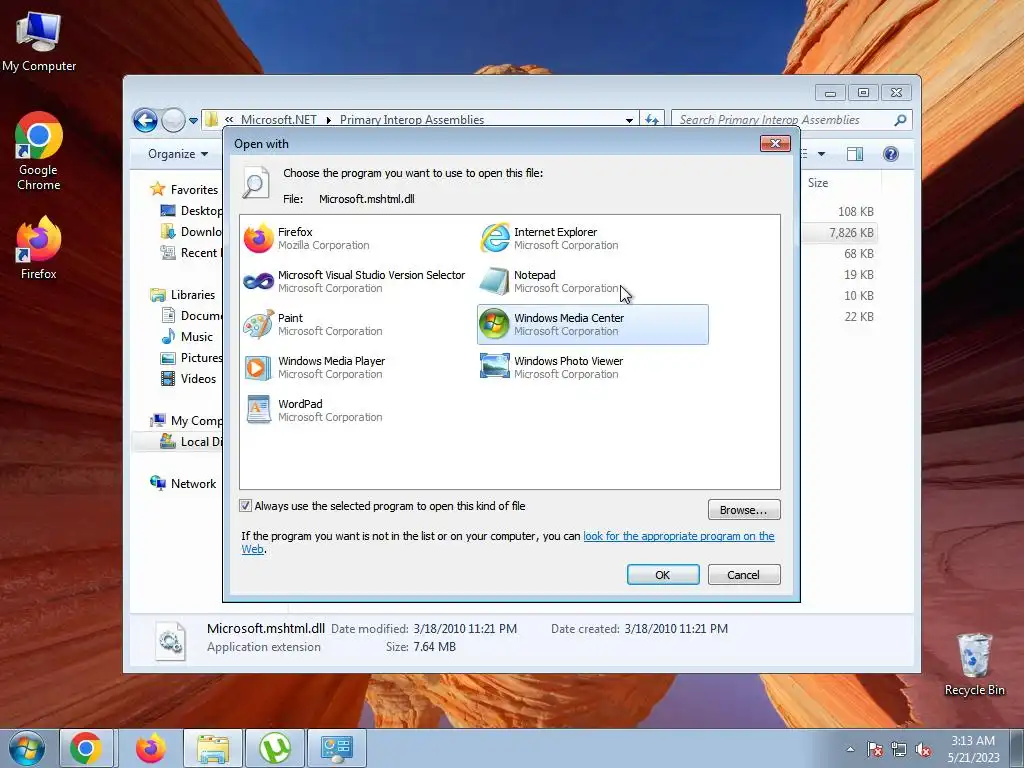The height and width of the screenshot is (768, 1024).
Task: Open uTorrent from the taskbar
Action: click(x=275, y=748)
